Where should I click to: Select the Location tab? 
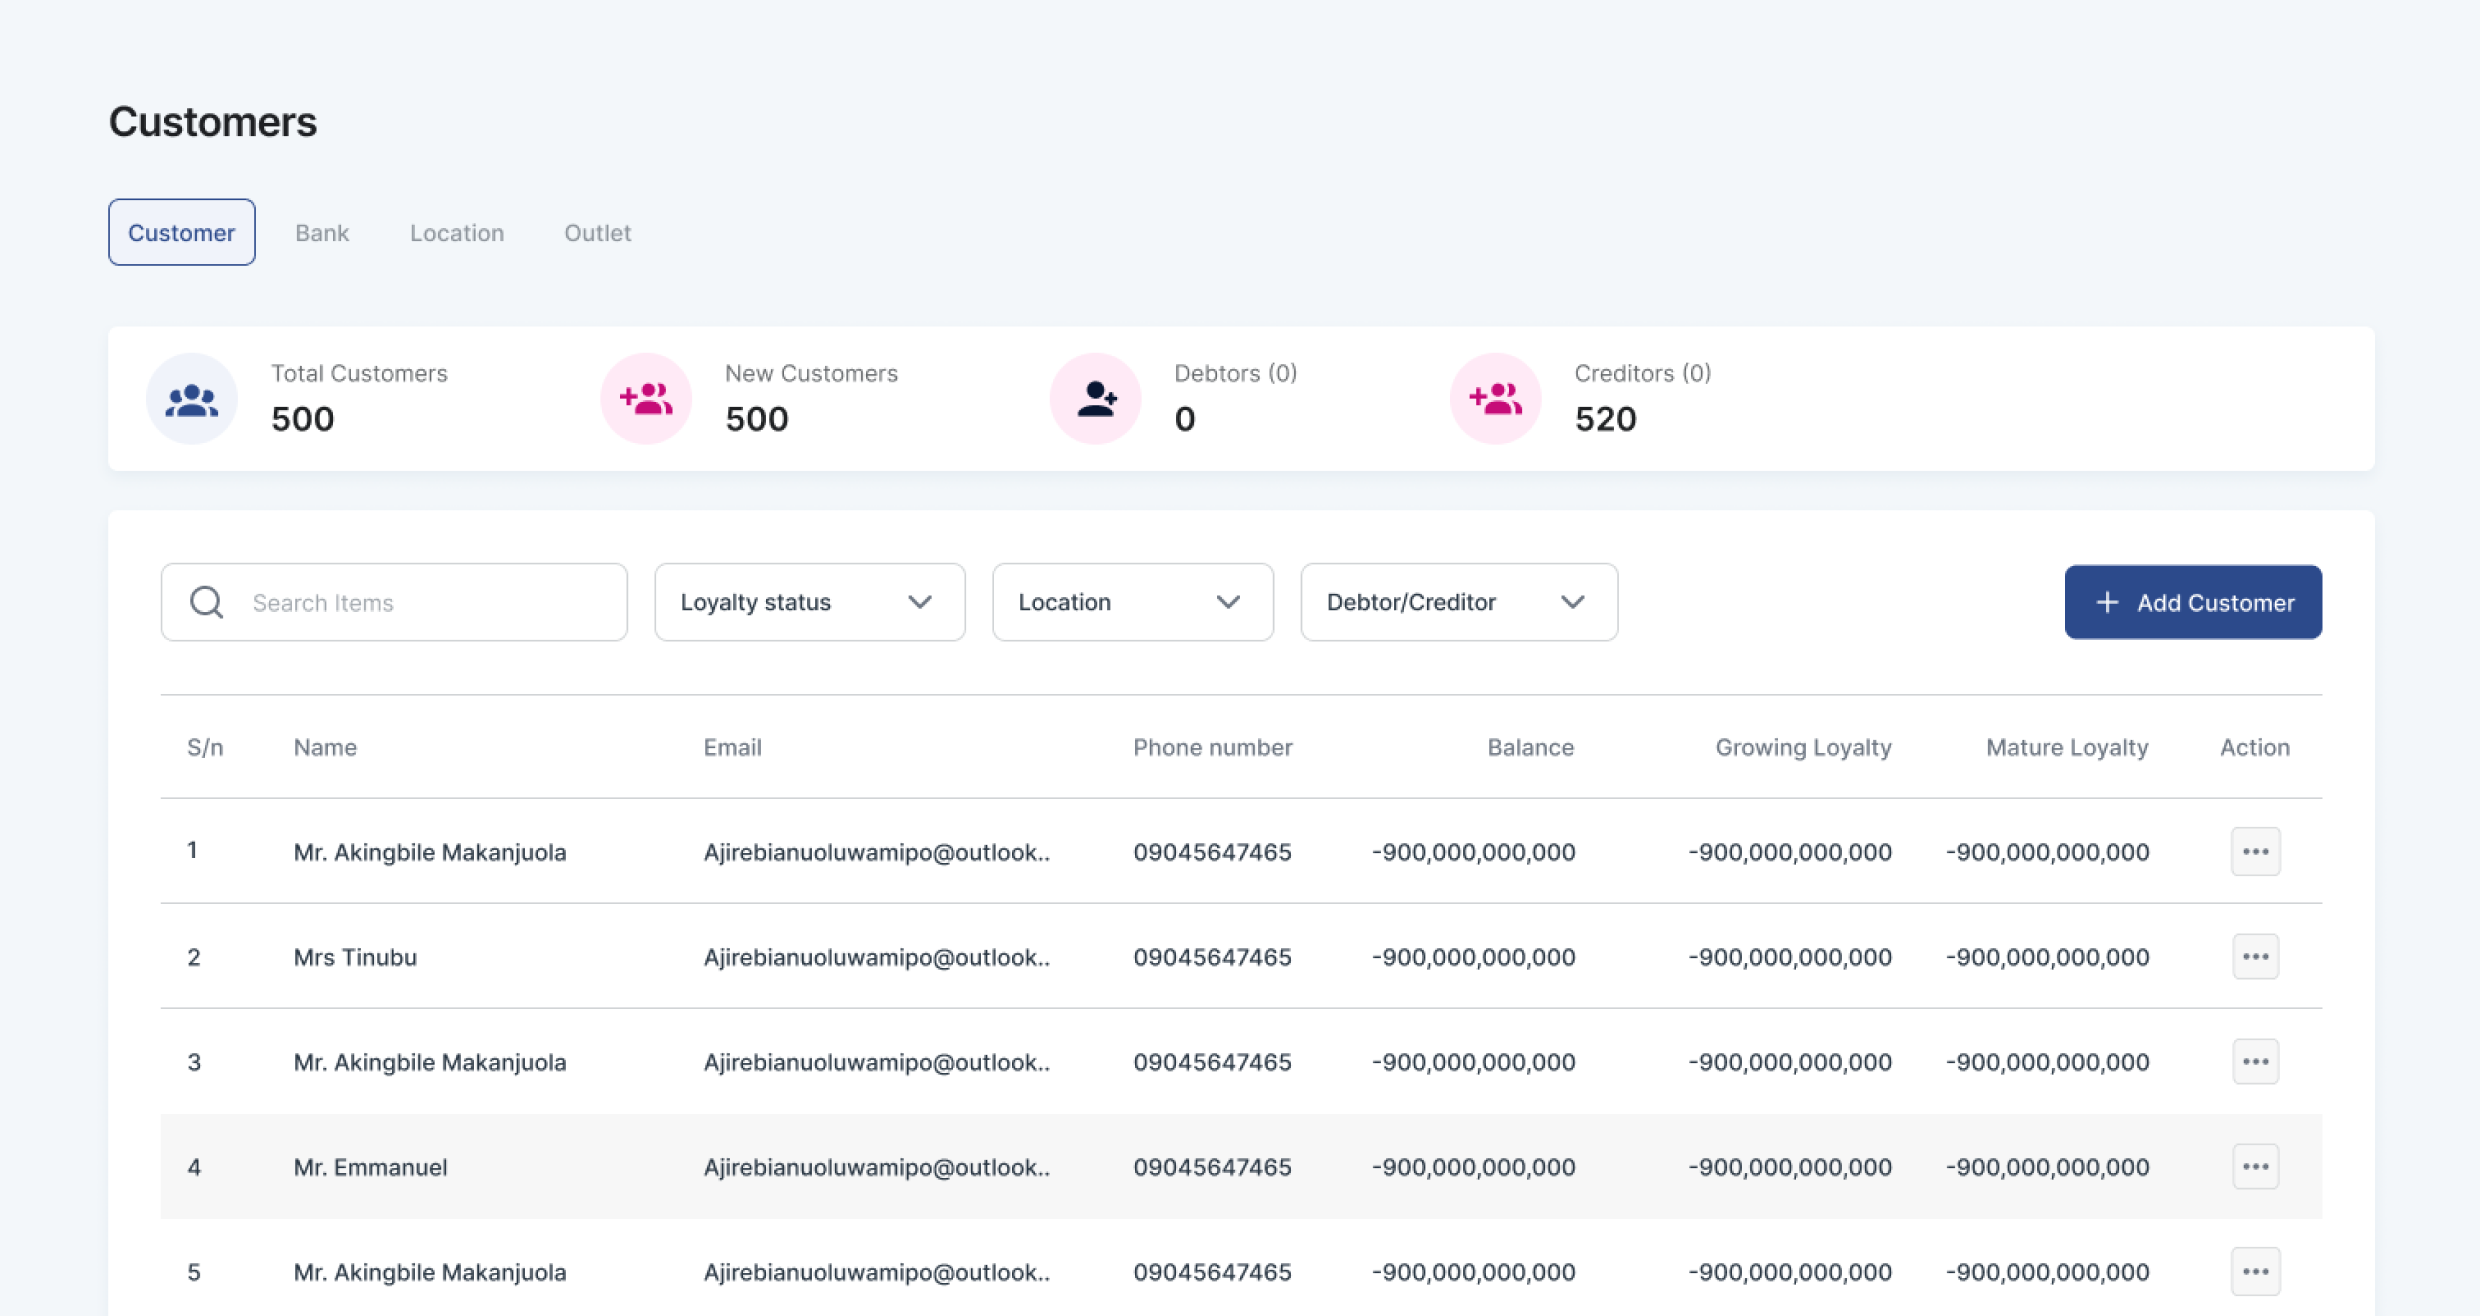tap(457, 233)
